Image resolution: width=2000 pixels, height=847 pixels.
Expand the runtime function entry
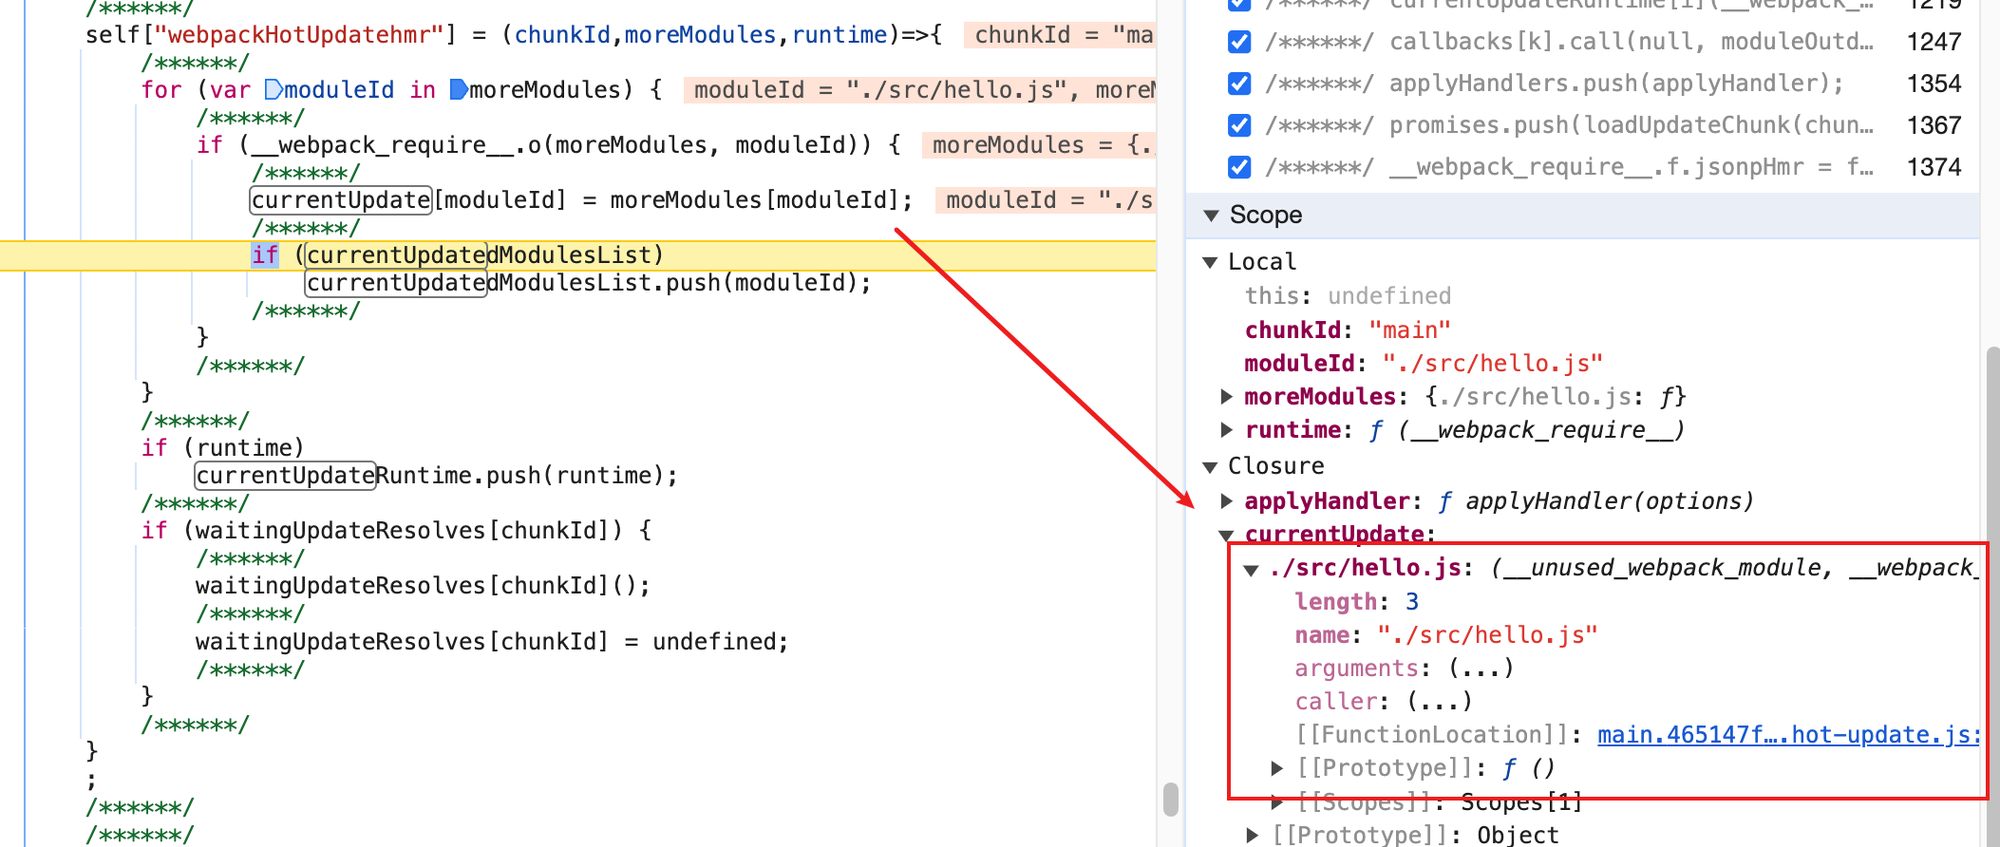(x=1227, y=430)
